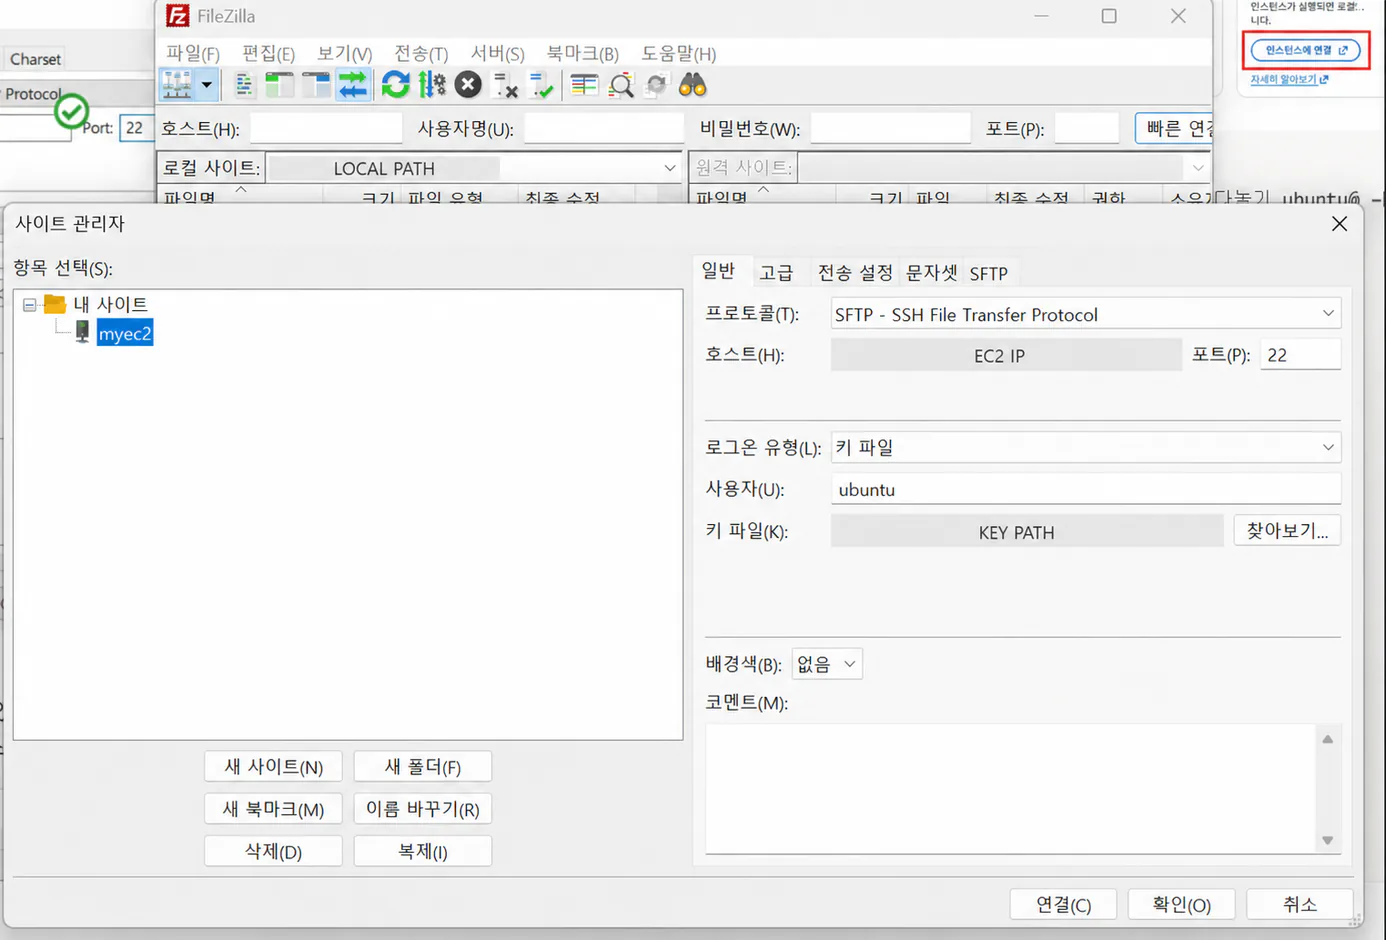Toggle directory comparison magnifier icon
This screenshot has width=1386, height=940.
621,85
